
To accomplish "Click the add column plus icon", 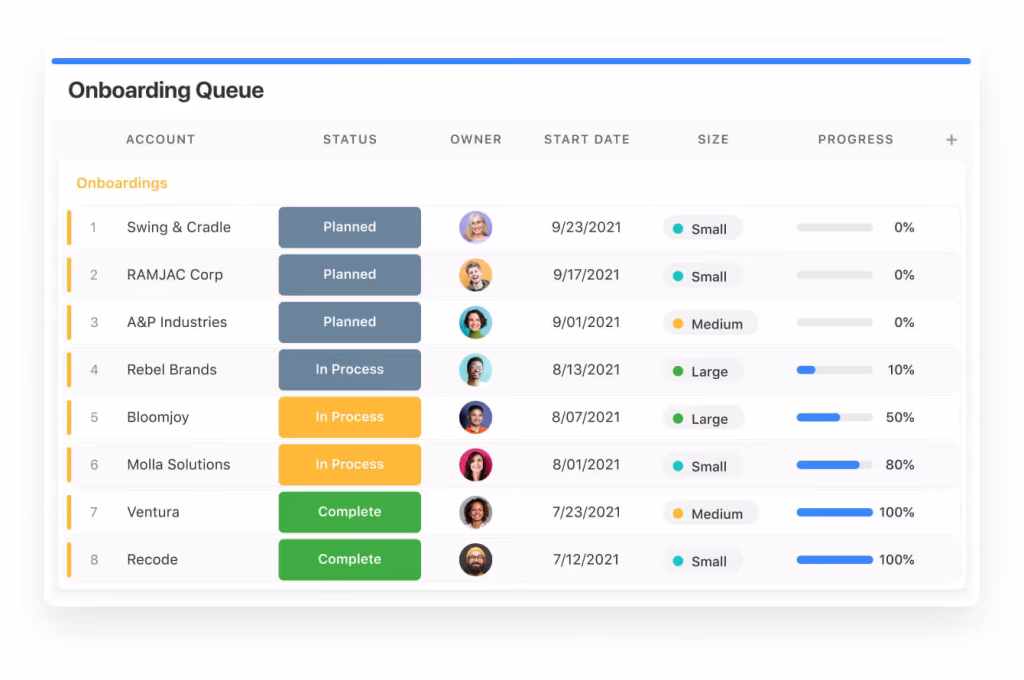I will [x=951, y=140].
